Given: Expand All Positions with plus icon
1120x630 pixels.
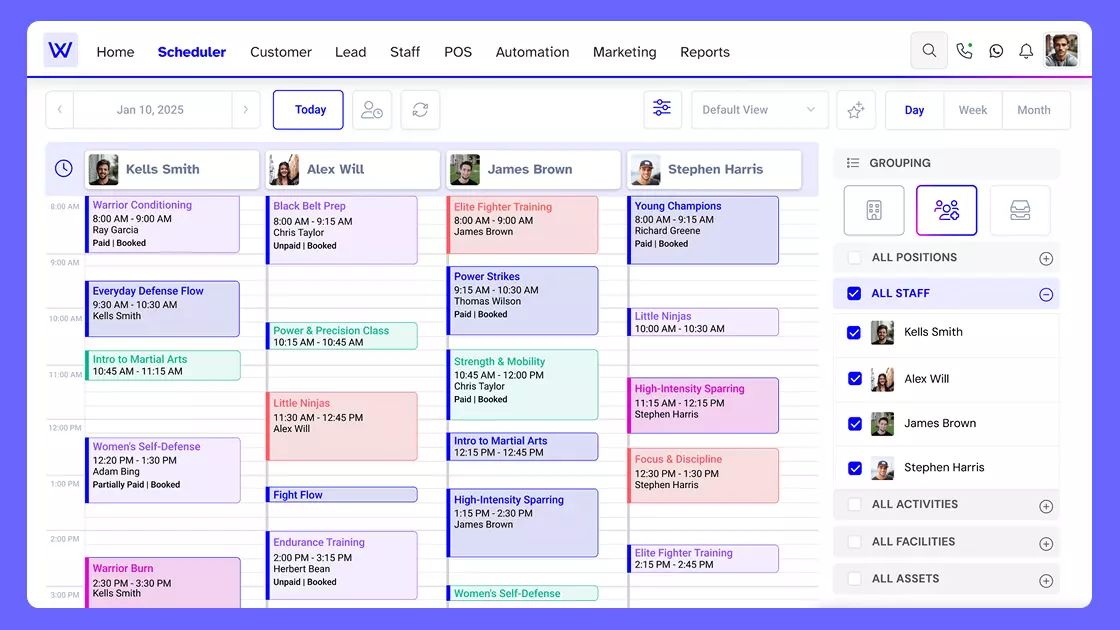Looking at the screenshot, I should click(1046, 259).
